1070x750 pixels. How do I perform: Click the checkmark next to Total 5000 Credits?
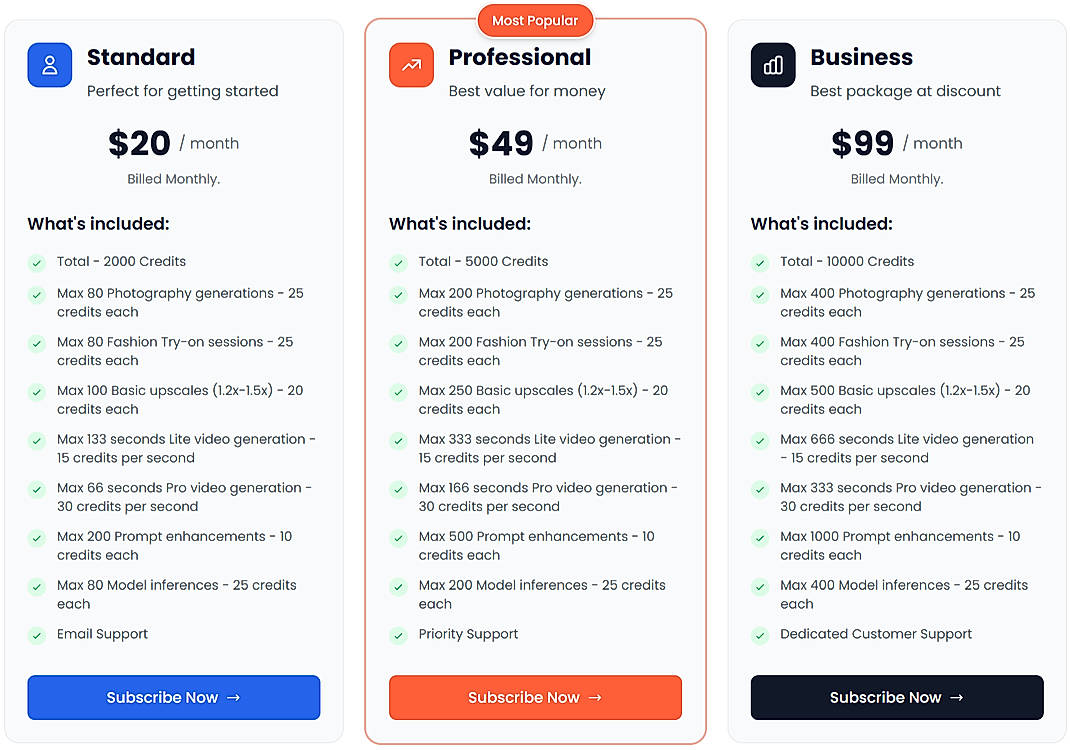click(398, 262)
